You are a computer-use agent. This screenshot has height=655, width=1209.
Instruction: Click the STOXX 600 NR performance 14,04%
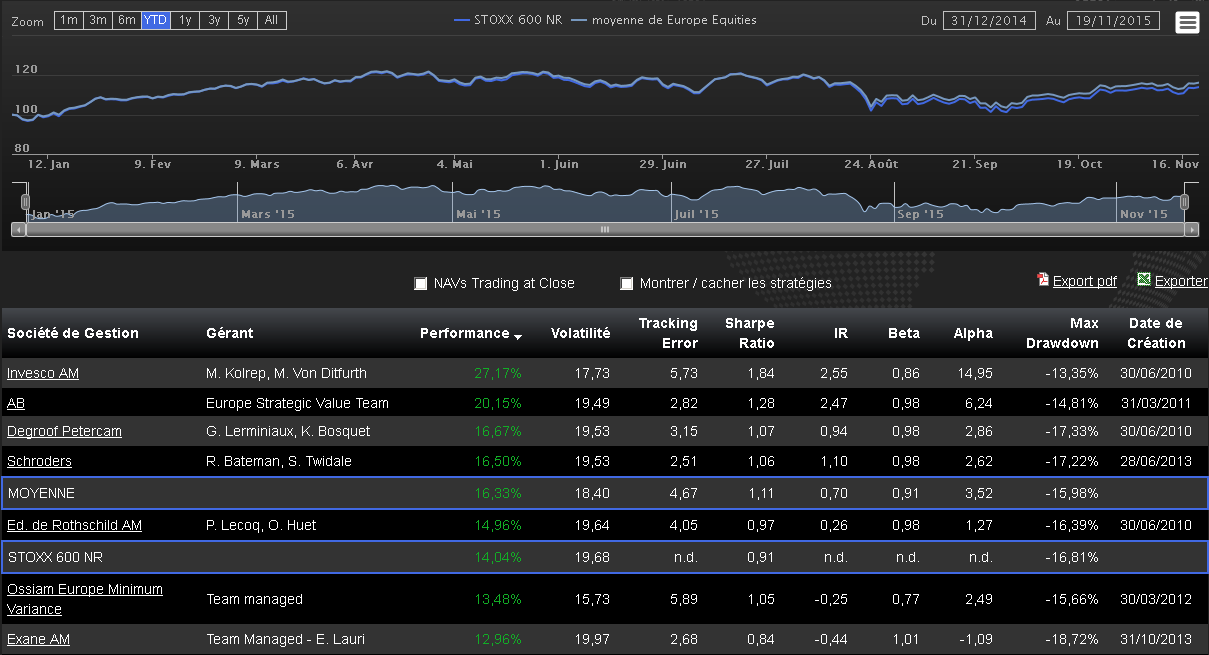coord(498,557)
